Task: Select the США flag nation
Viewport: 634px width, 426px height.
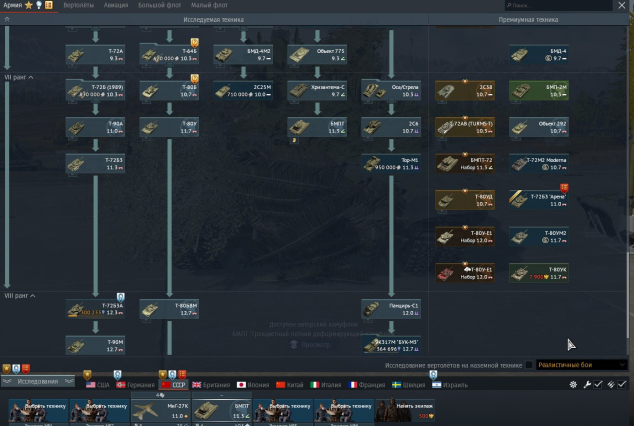Action: click(98, 384)
